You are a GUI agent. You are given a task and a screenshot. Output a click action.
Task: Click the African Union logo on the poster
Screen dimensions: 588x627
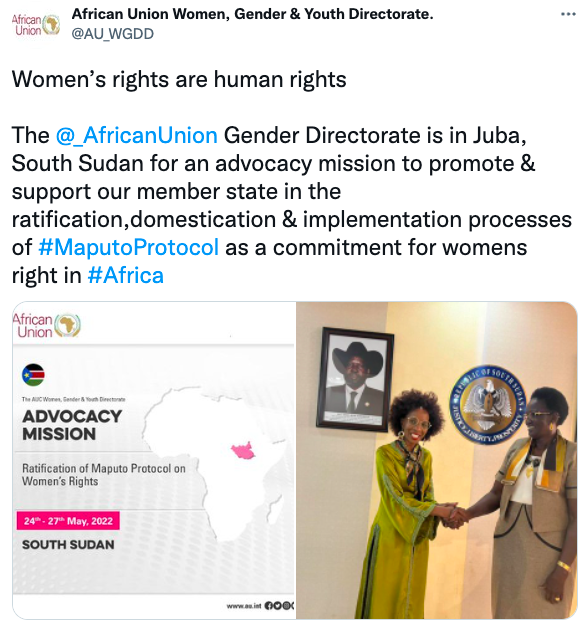pos(46,325)
